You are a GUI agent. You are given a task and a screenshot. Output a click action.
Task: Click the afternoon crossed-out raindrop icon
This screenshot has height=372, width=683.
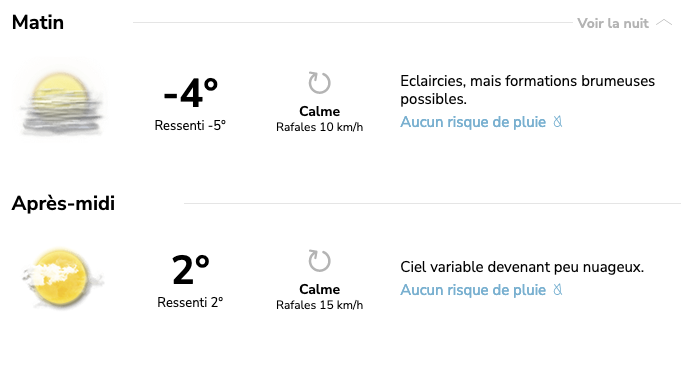pyautogui.click(x=558, y=289)
